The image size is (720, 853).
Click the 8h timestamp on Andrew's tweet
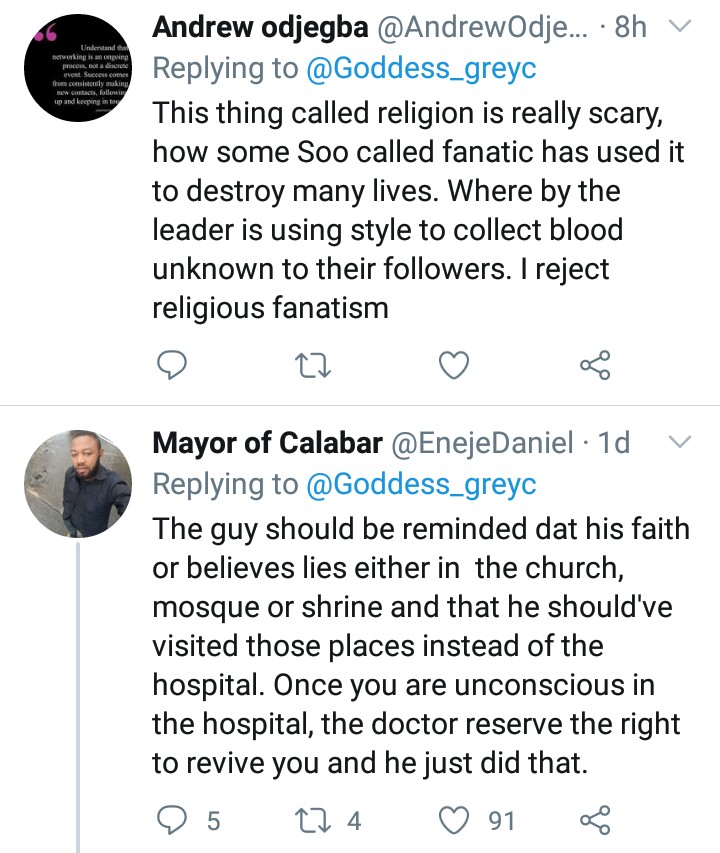pyautogui.click(x=630, y=28)
